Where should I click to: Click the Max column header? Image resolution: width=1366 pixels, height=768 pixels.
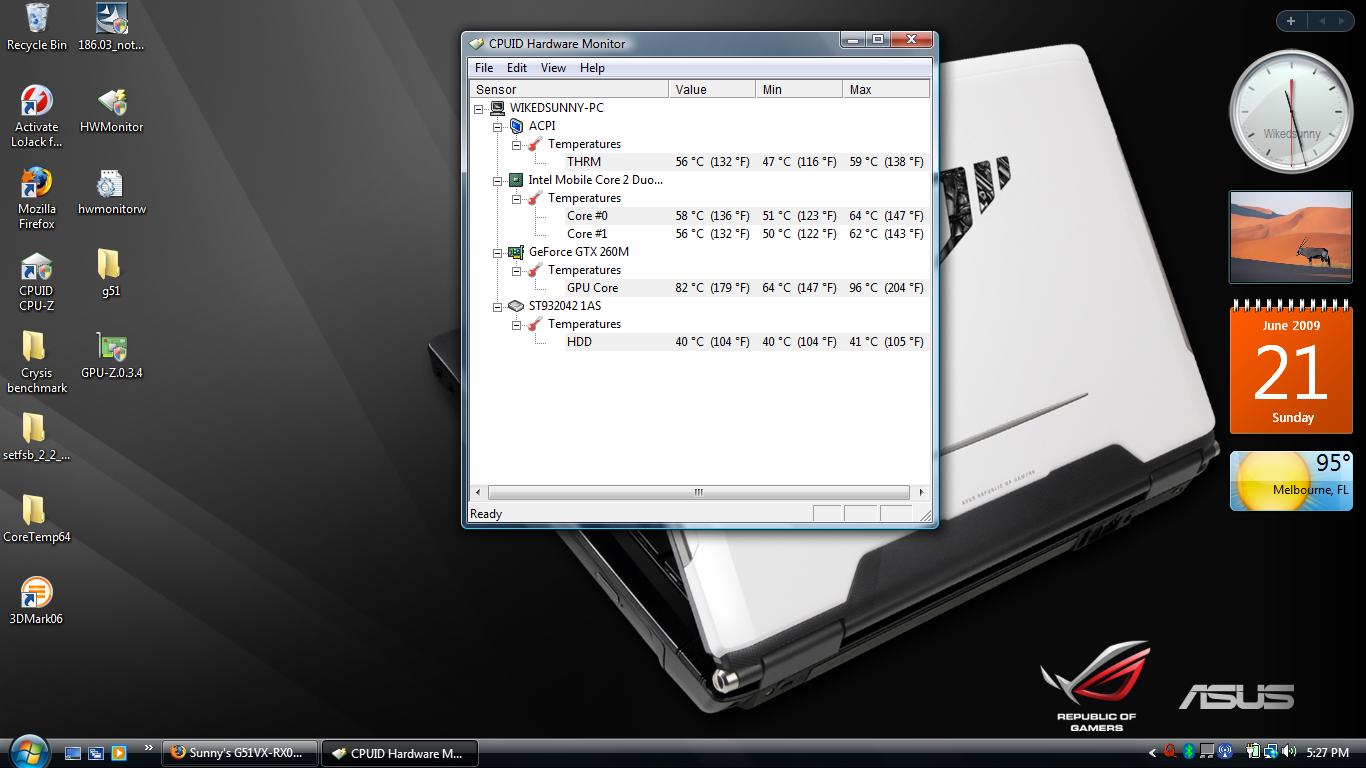pyautogui.click(x=886, y=89)
